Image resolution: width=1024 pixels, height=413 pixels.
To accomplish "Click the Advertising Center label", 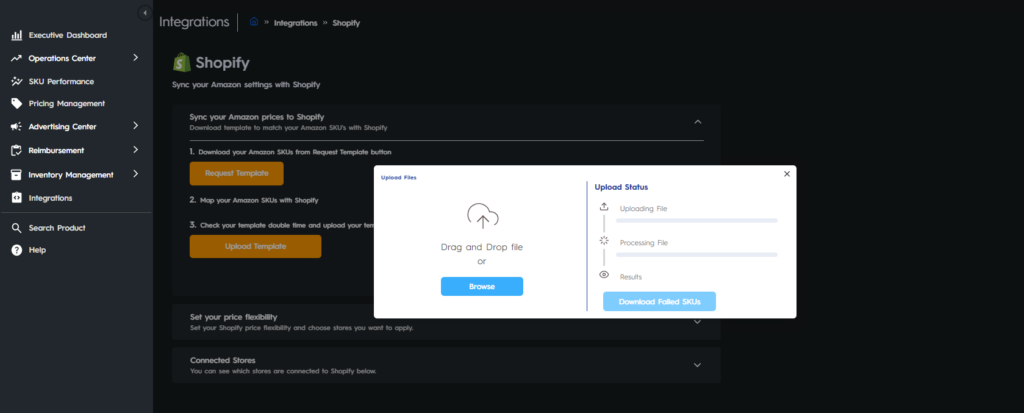I will pyautogui.click(x=63, y=127).
